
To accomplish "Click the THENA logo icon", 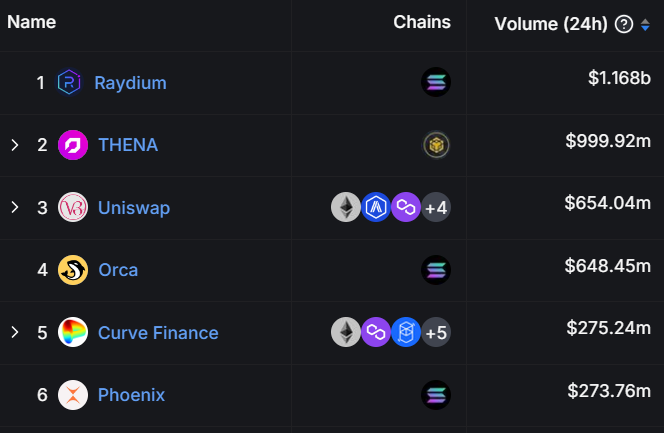I will [73, 145].
